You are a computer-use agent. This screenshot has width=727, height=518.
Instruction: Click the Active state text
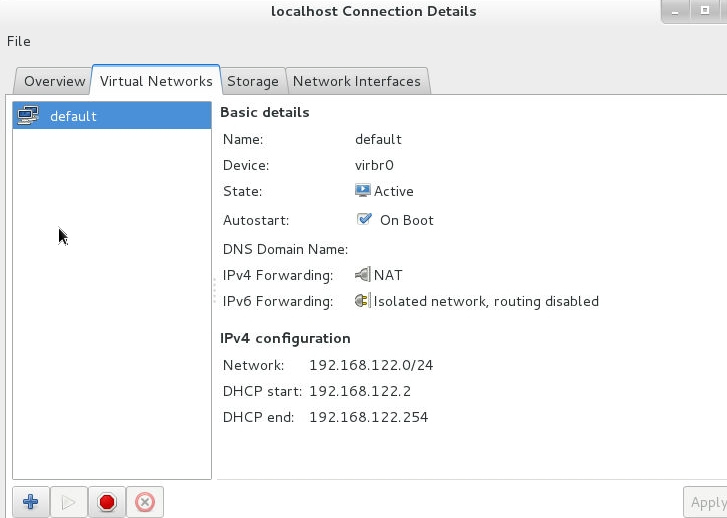pyautogui.click(x=394, y=191)
